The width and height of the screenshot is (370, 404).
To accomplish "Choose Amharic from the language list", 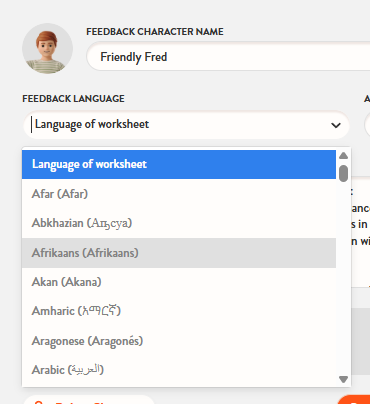I will click(x=179, y=311).
